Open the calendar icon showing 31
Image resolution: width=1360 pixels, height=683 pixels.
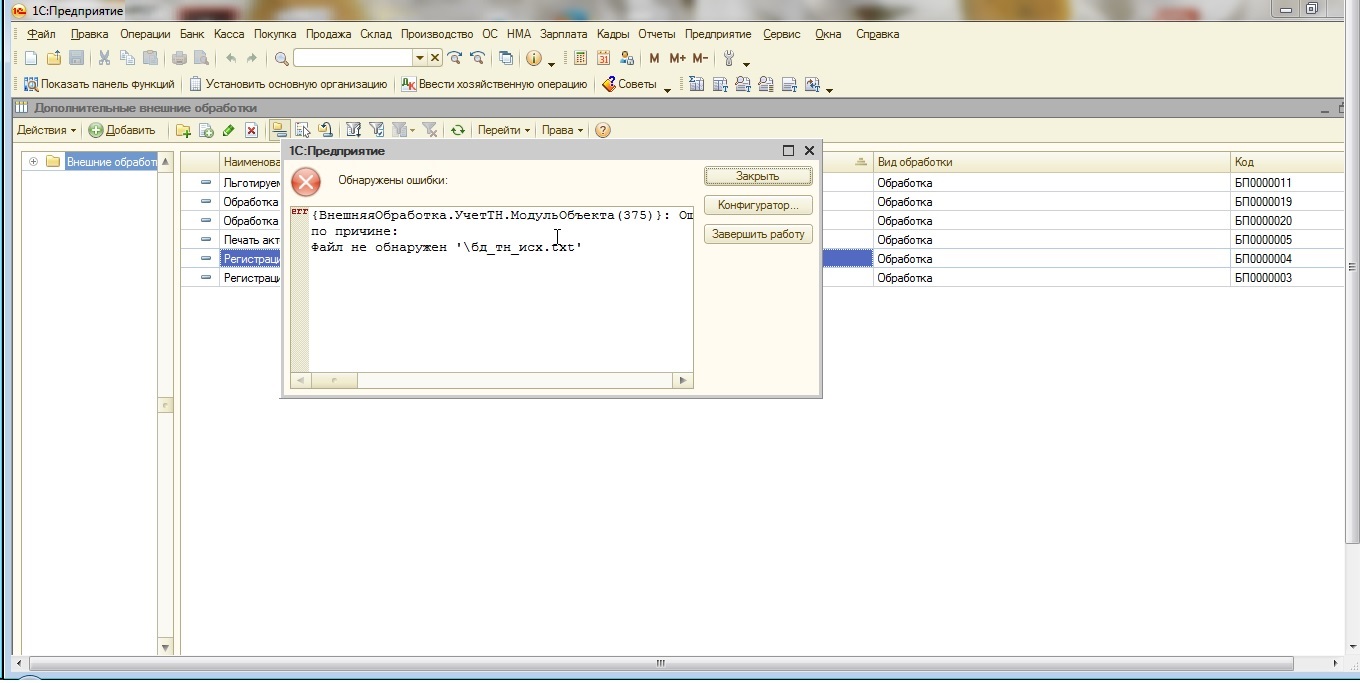(604, 58)
